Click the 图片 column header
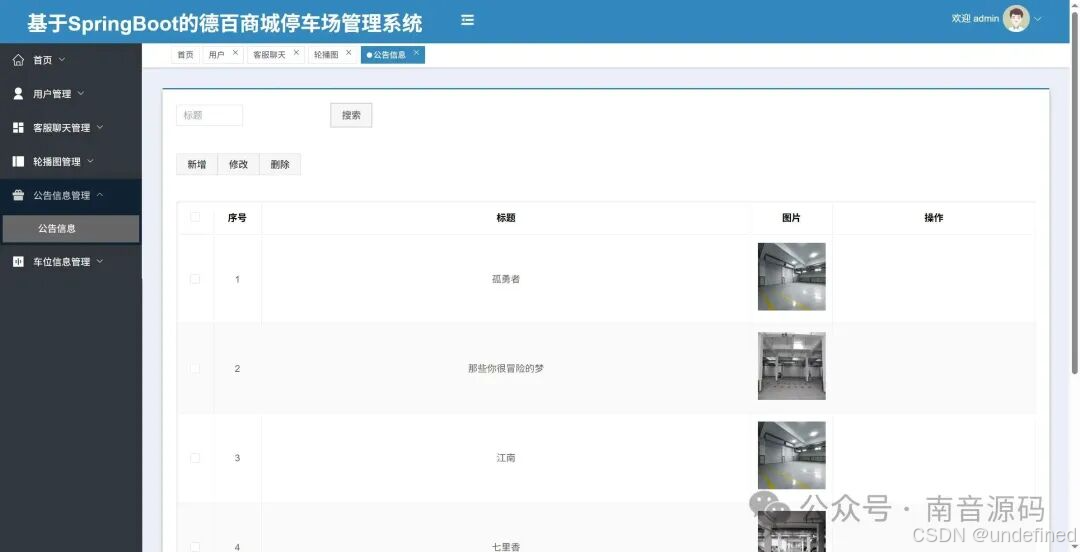1080x552 pixels. [791, 218]
